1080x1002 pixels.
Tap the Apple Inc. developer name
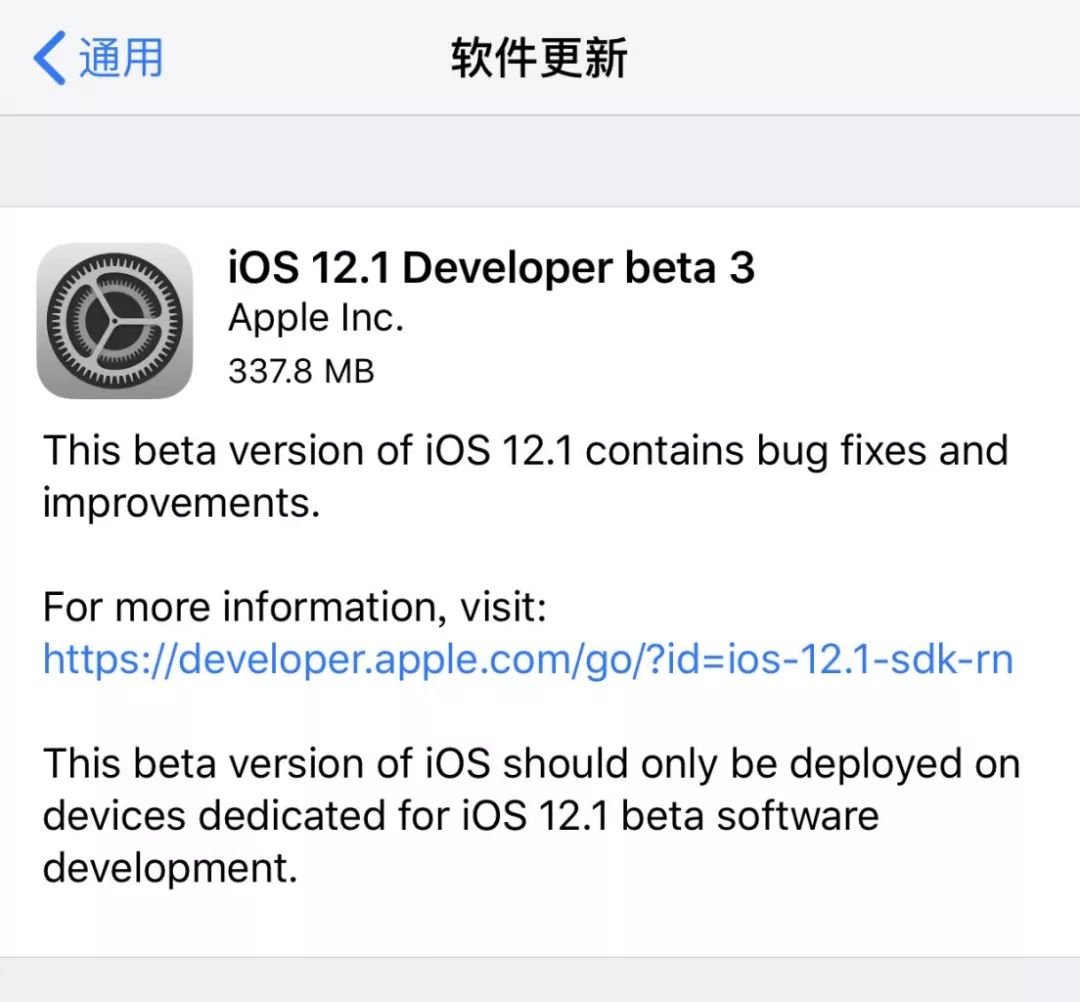point(316,319)
